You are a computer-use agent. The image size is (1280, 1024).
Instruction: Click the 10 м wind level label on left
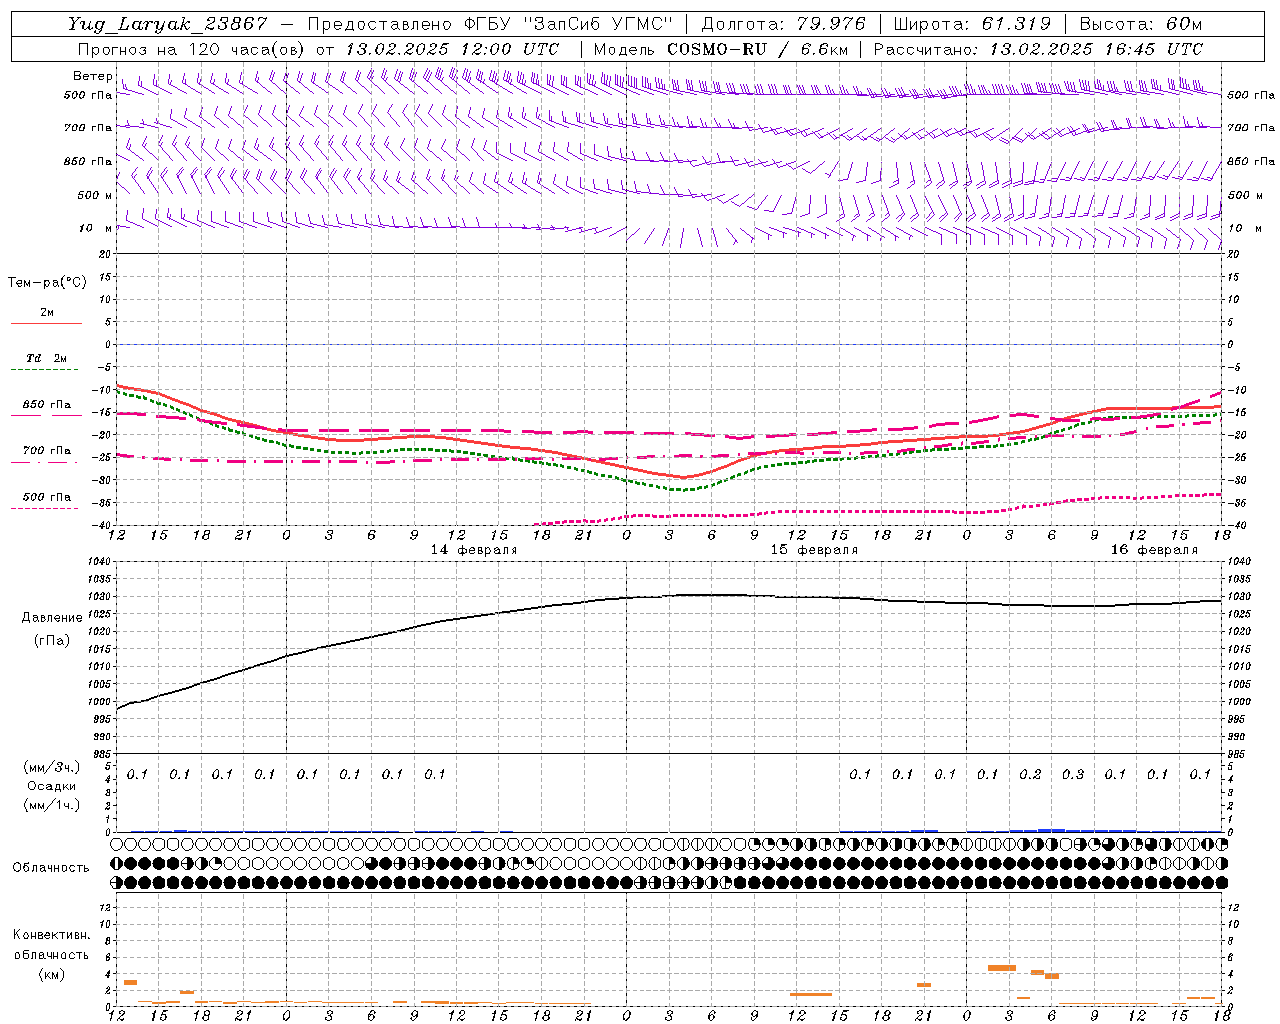pos(95,228)
